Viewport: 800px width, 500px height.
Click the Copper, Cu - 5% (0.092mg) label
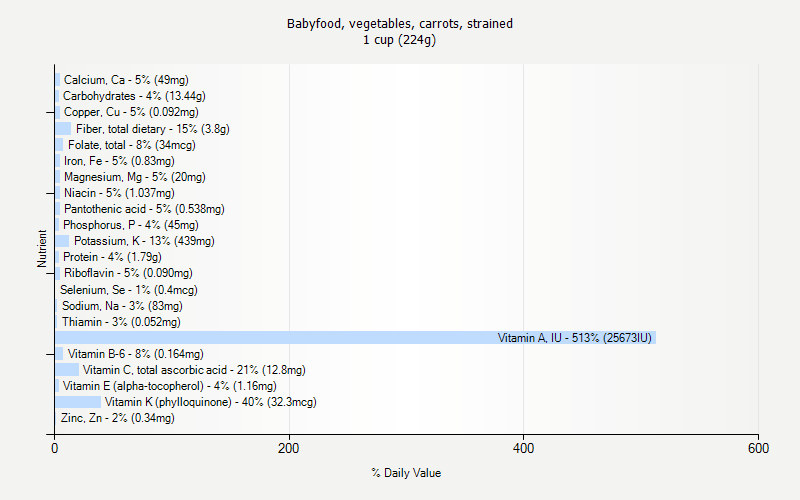(x=131, y=112)
